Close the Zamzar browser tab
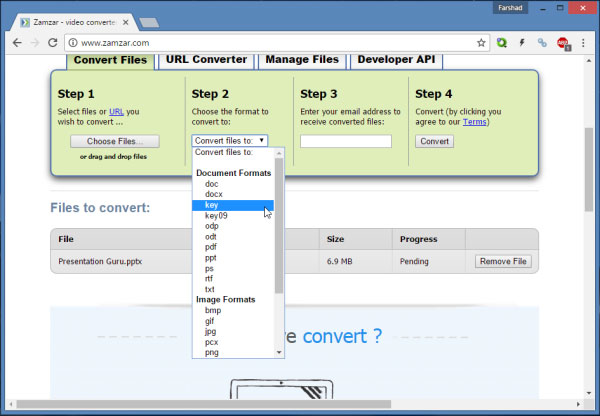Screen dimensions: 600x416 [125, 23]
